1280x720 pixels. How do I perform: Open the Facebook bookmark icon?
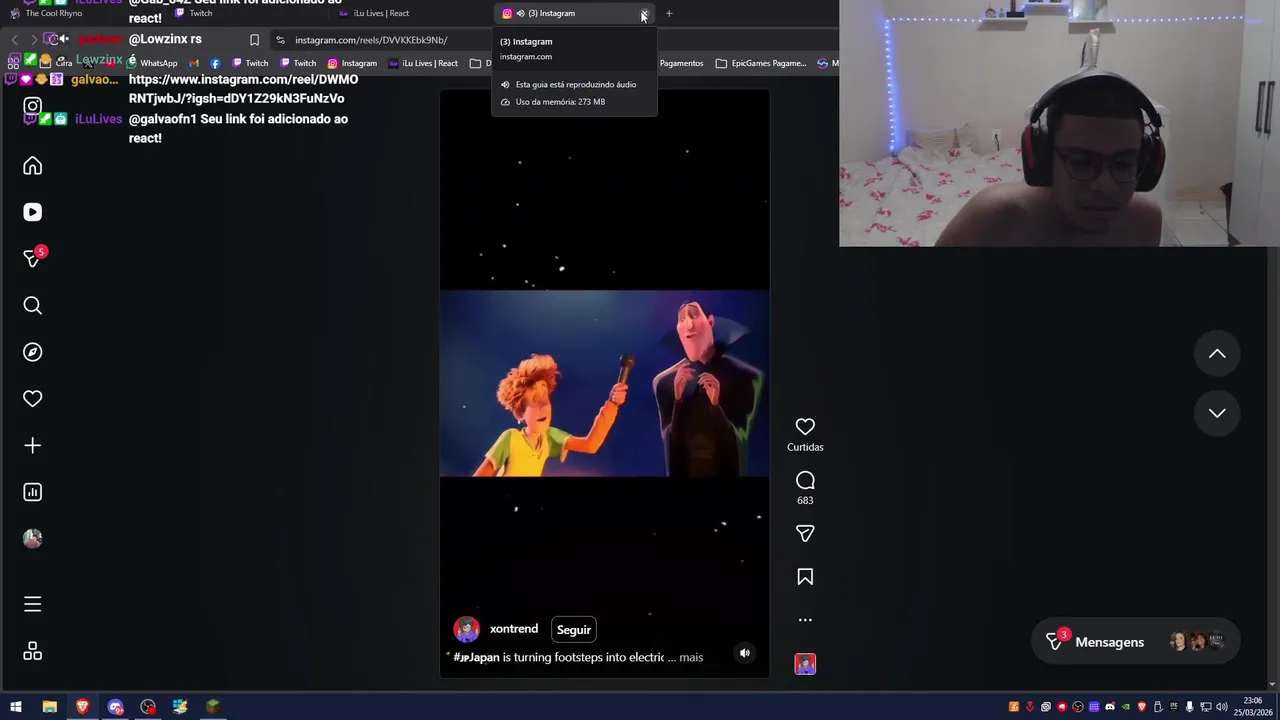(x=215, y=63)
